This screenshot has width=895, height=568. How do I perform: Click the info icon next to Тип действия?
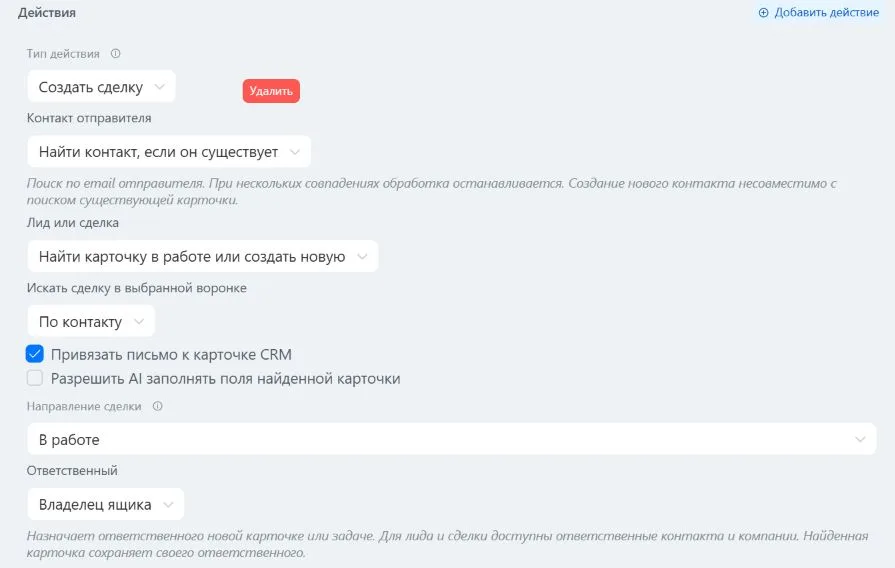pyautogui.click(x=115, y=54)
